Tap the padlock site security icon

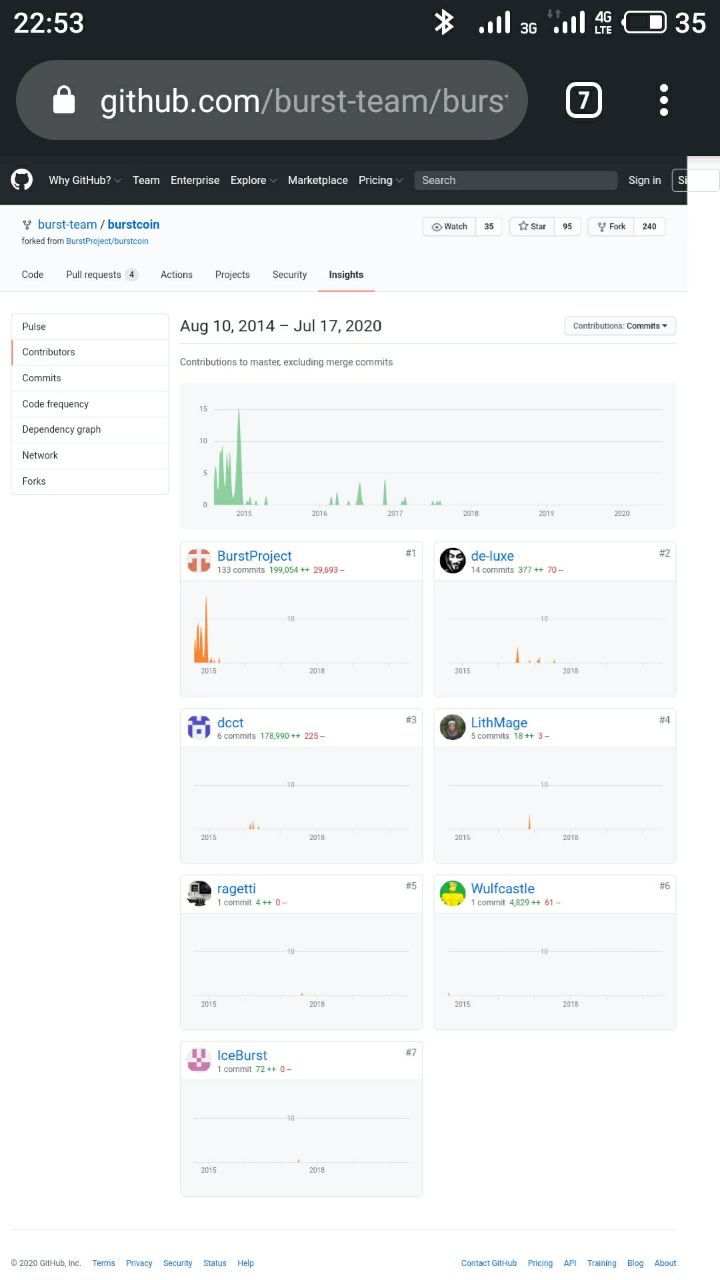point(64,100)
